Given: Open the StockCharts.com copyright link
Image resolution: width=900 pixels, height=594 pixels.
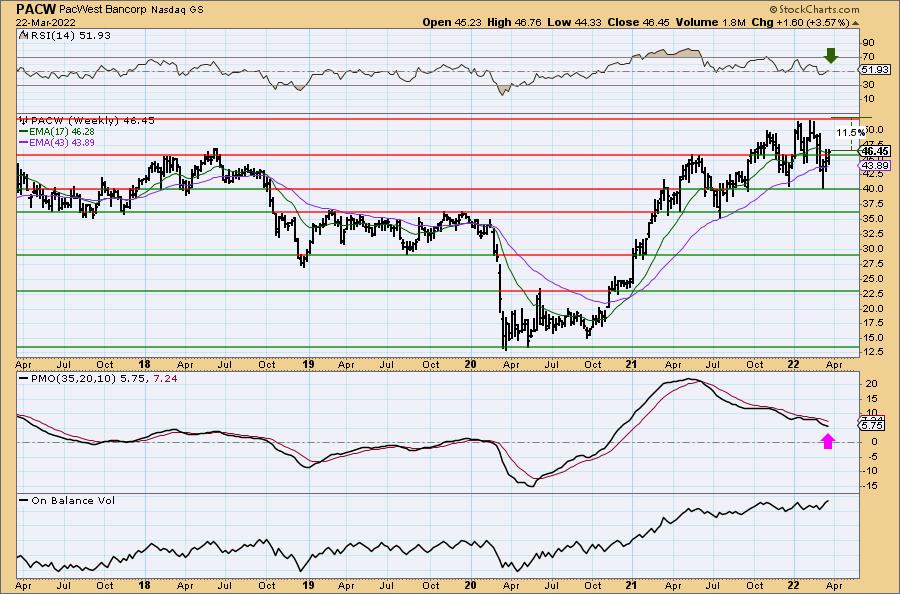Looking at the screenshot, I should 814,9.
